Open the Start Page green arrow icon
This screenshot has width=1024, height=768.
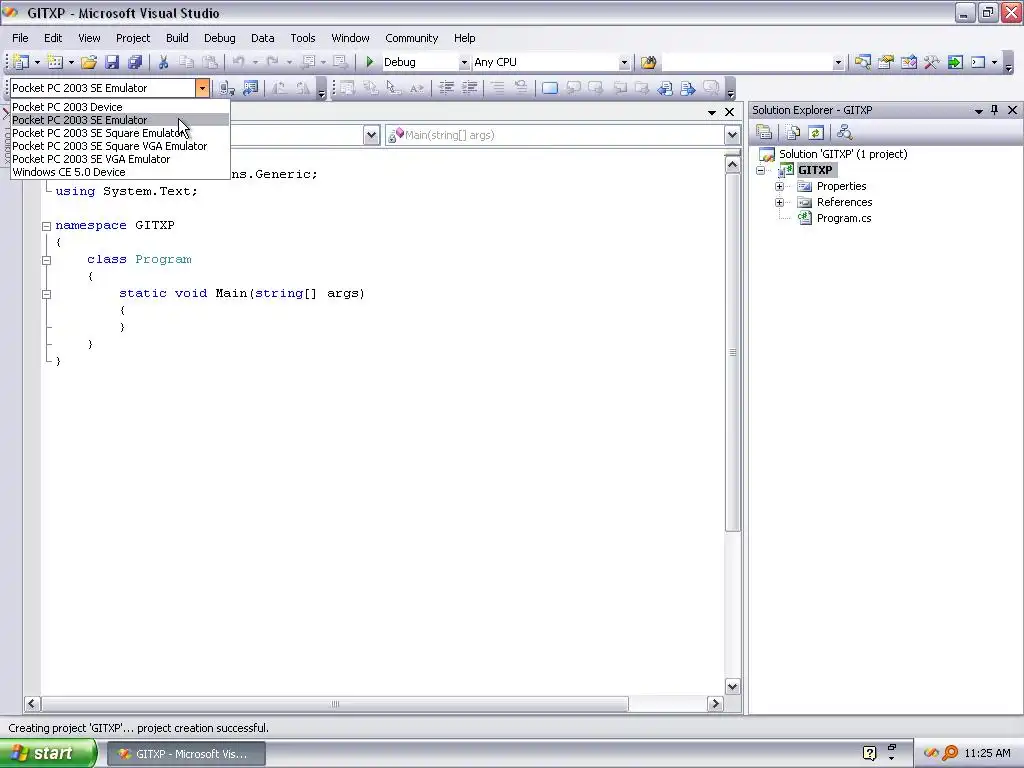coord(955,62)
